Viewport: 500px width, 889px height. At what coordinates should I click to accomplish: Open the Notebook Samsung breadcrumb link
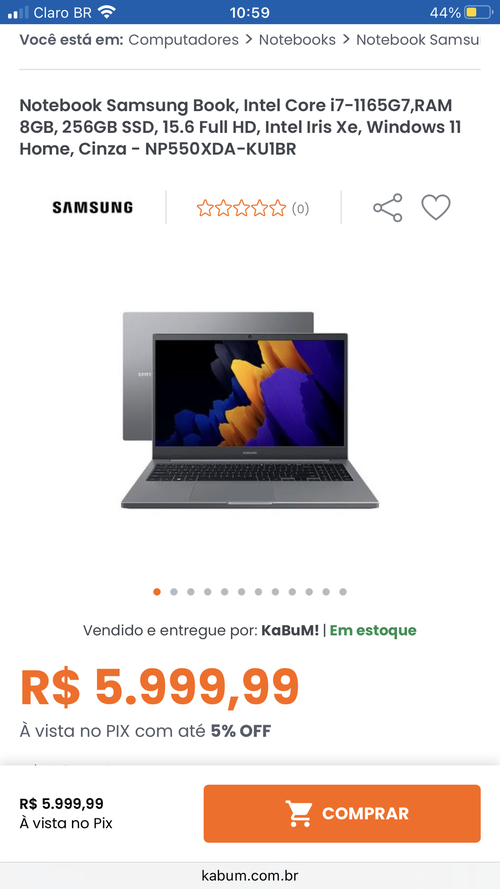tap(418, 40)
